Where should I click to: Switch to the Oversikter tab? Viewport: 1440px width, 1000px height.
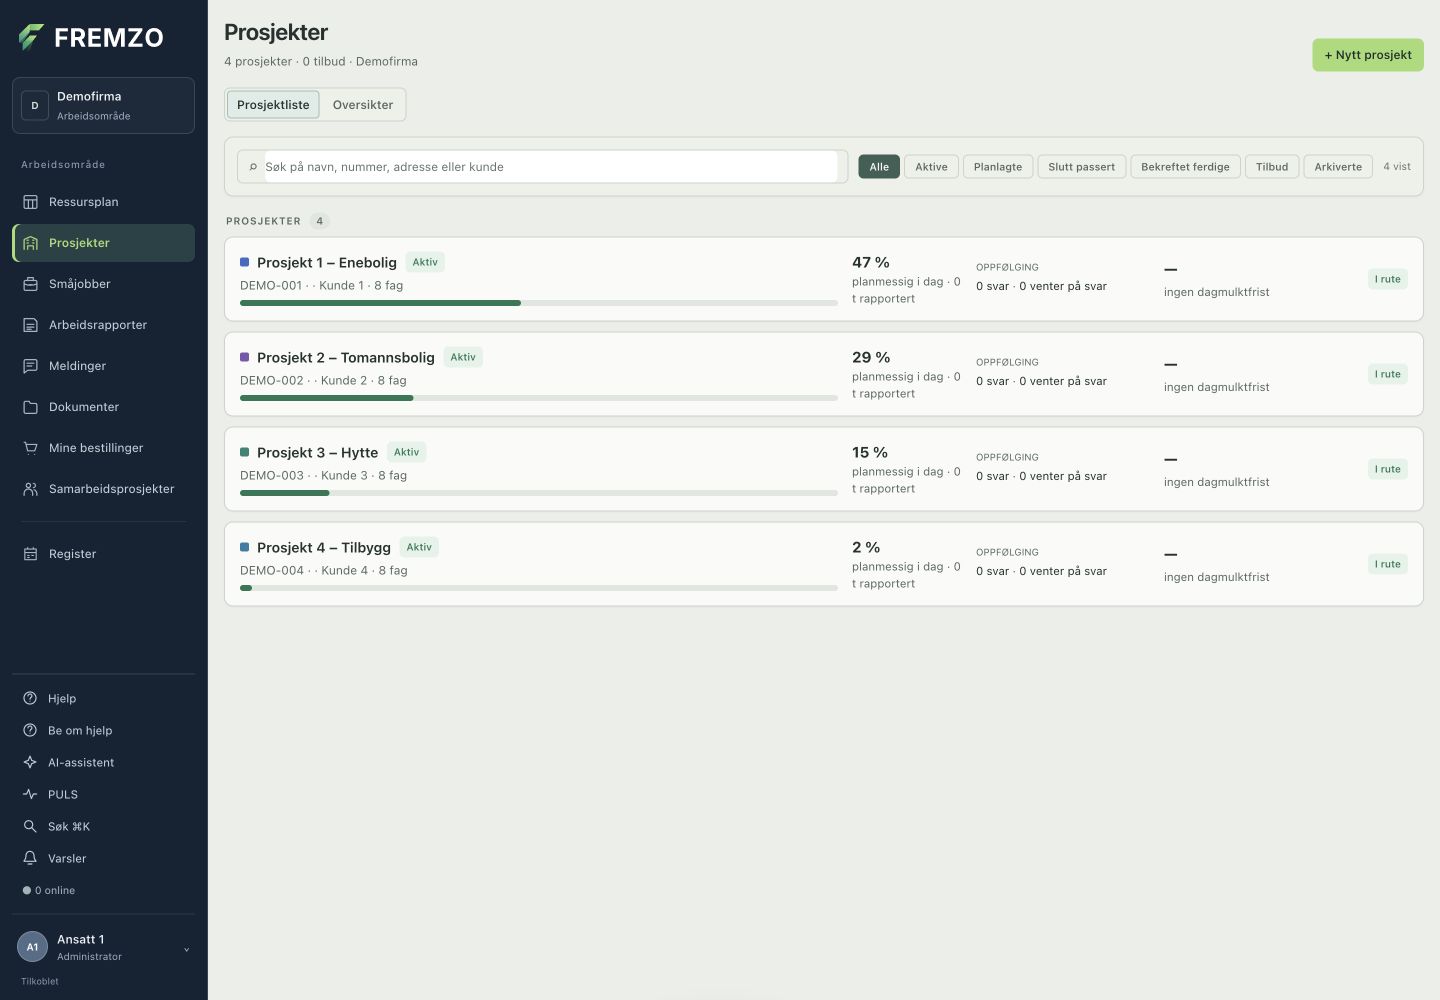tap(363, 105)
